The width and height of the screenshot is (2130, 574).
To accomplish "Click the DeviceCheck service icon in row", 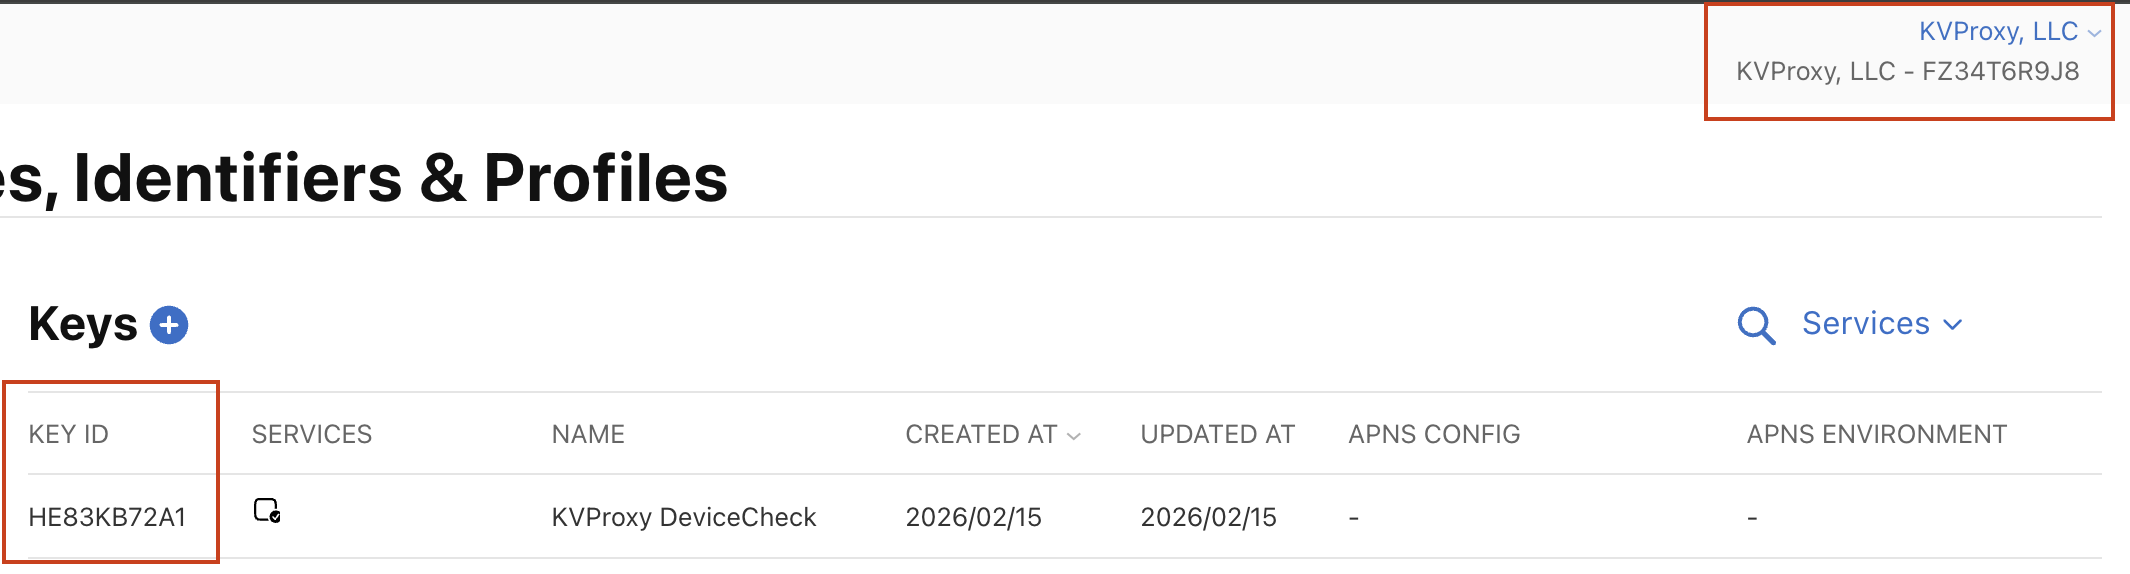I will pos(267,511).
